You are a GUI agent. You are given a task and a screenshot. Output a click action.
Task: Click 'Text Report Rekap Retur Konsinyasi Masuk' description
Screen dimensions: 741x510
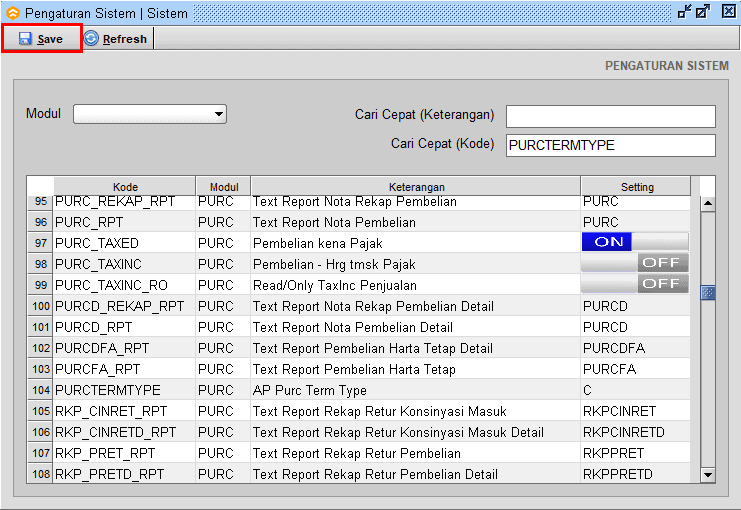[379, 412]
